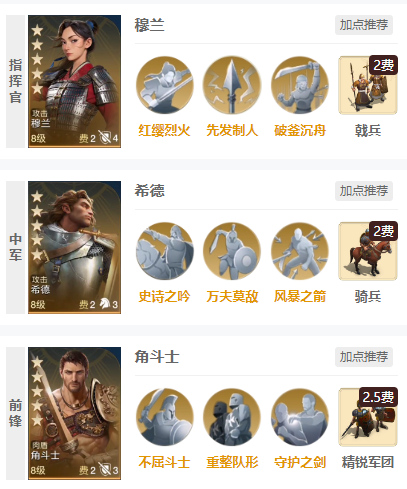Select the 风暴之箭 skill icon

coord(300,251)
